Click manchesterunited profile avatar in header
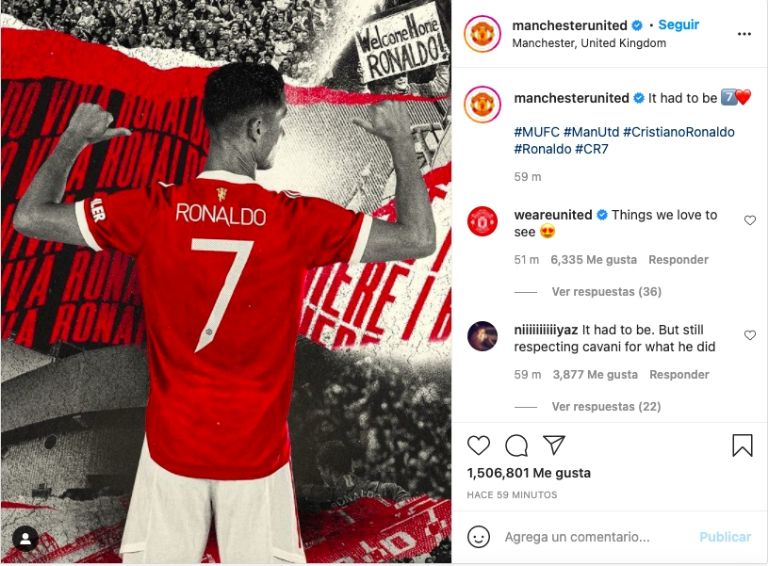 pos(482,34)
